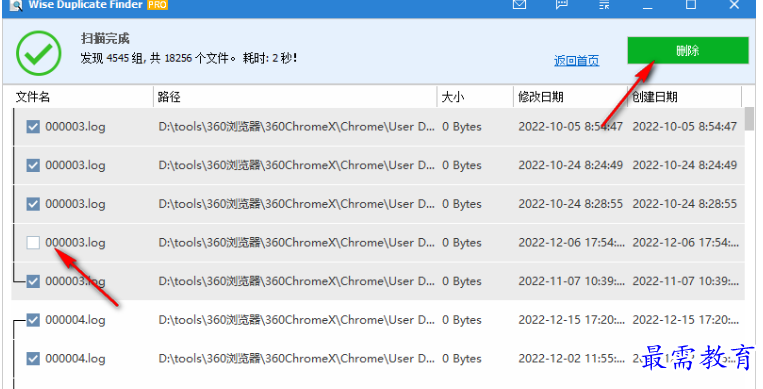Screen dimensions: 763x389
Task: Click the path cell in the 2022-10-05 row
Action: [296, 127]
